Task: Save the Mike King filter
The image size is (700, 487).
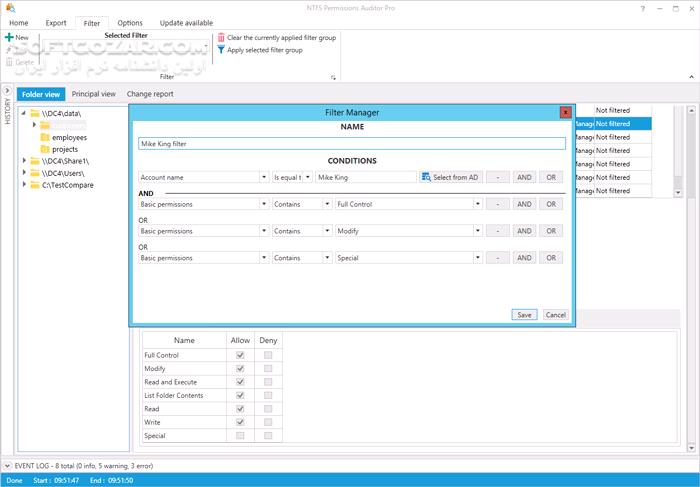Action: (x=524, y=314)
